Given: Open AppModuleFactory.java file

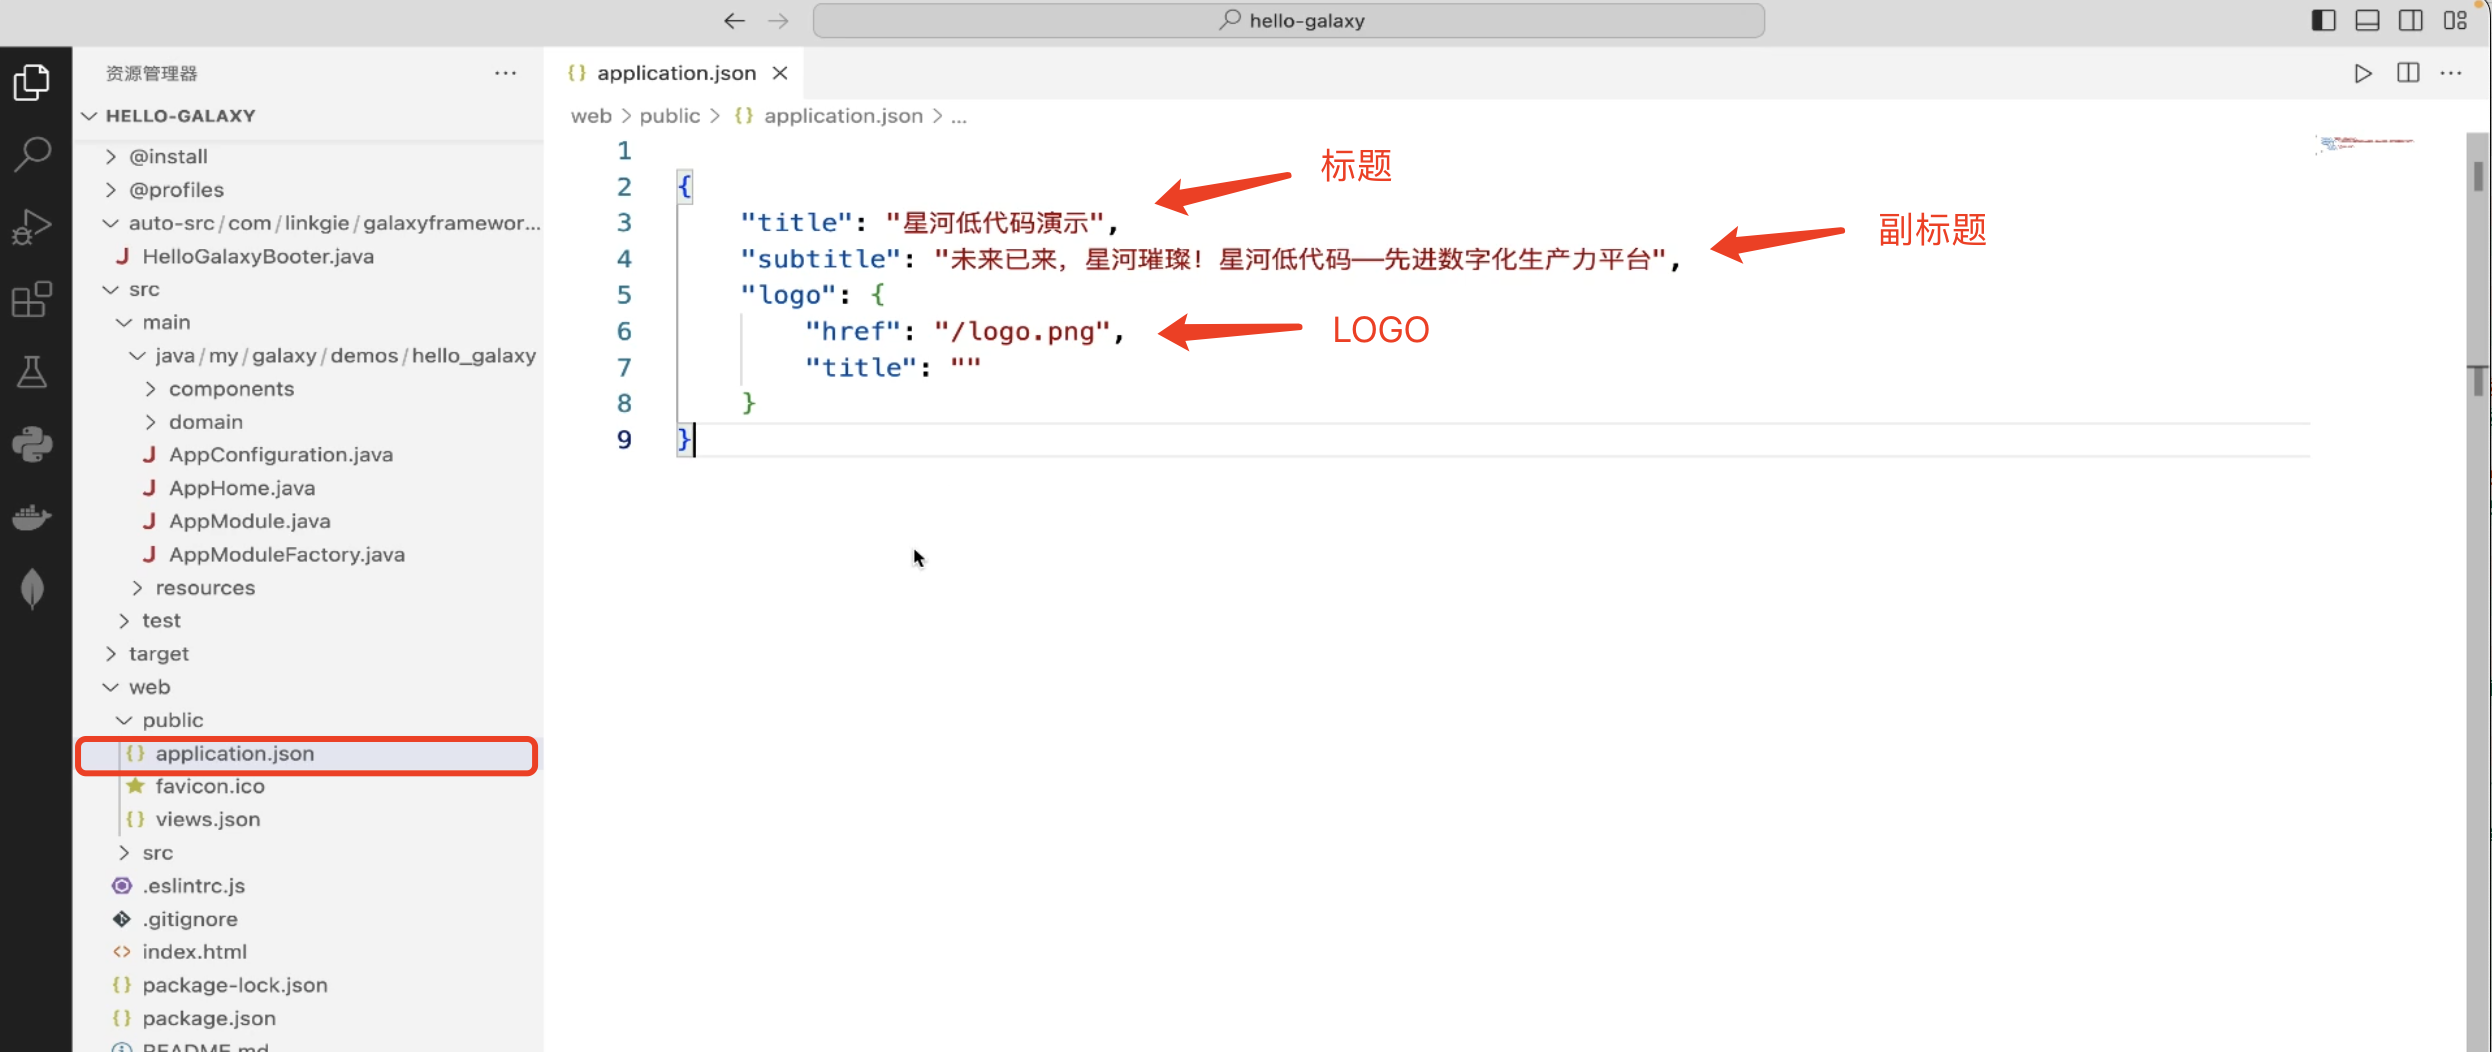Looking at the screenshot, I should tap(308, 554).
